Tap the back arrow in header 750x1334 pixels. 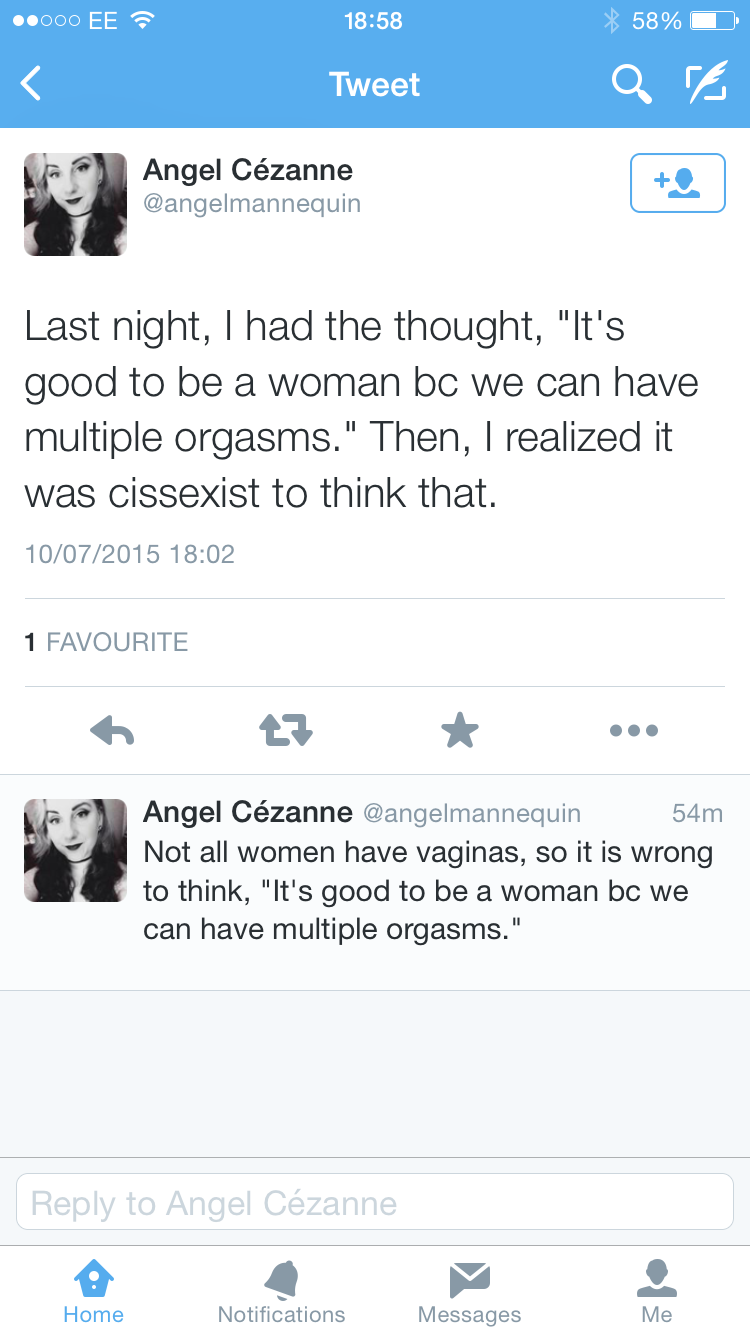click(32, 84)
